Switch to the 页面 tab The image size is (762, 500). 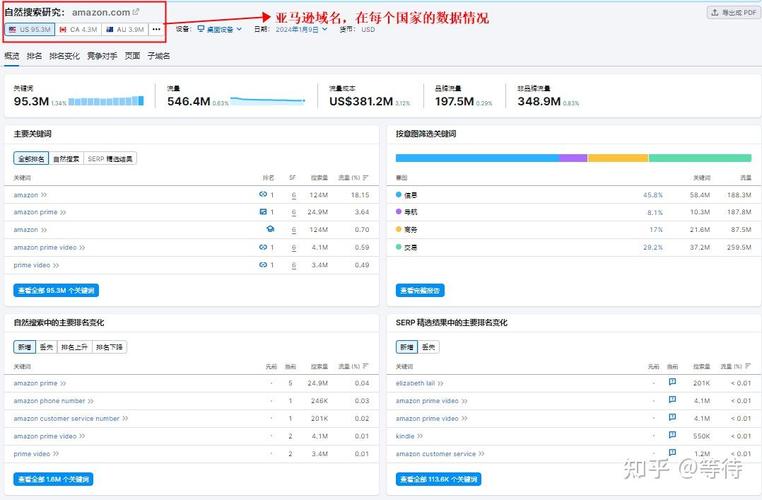point(132,56)
